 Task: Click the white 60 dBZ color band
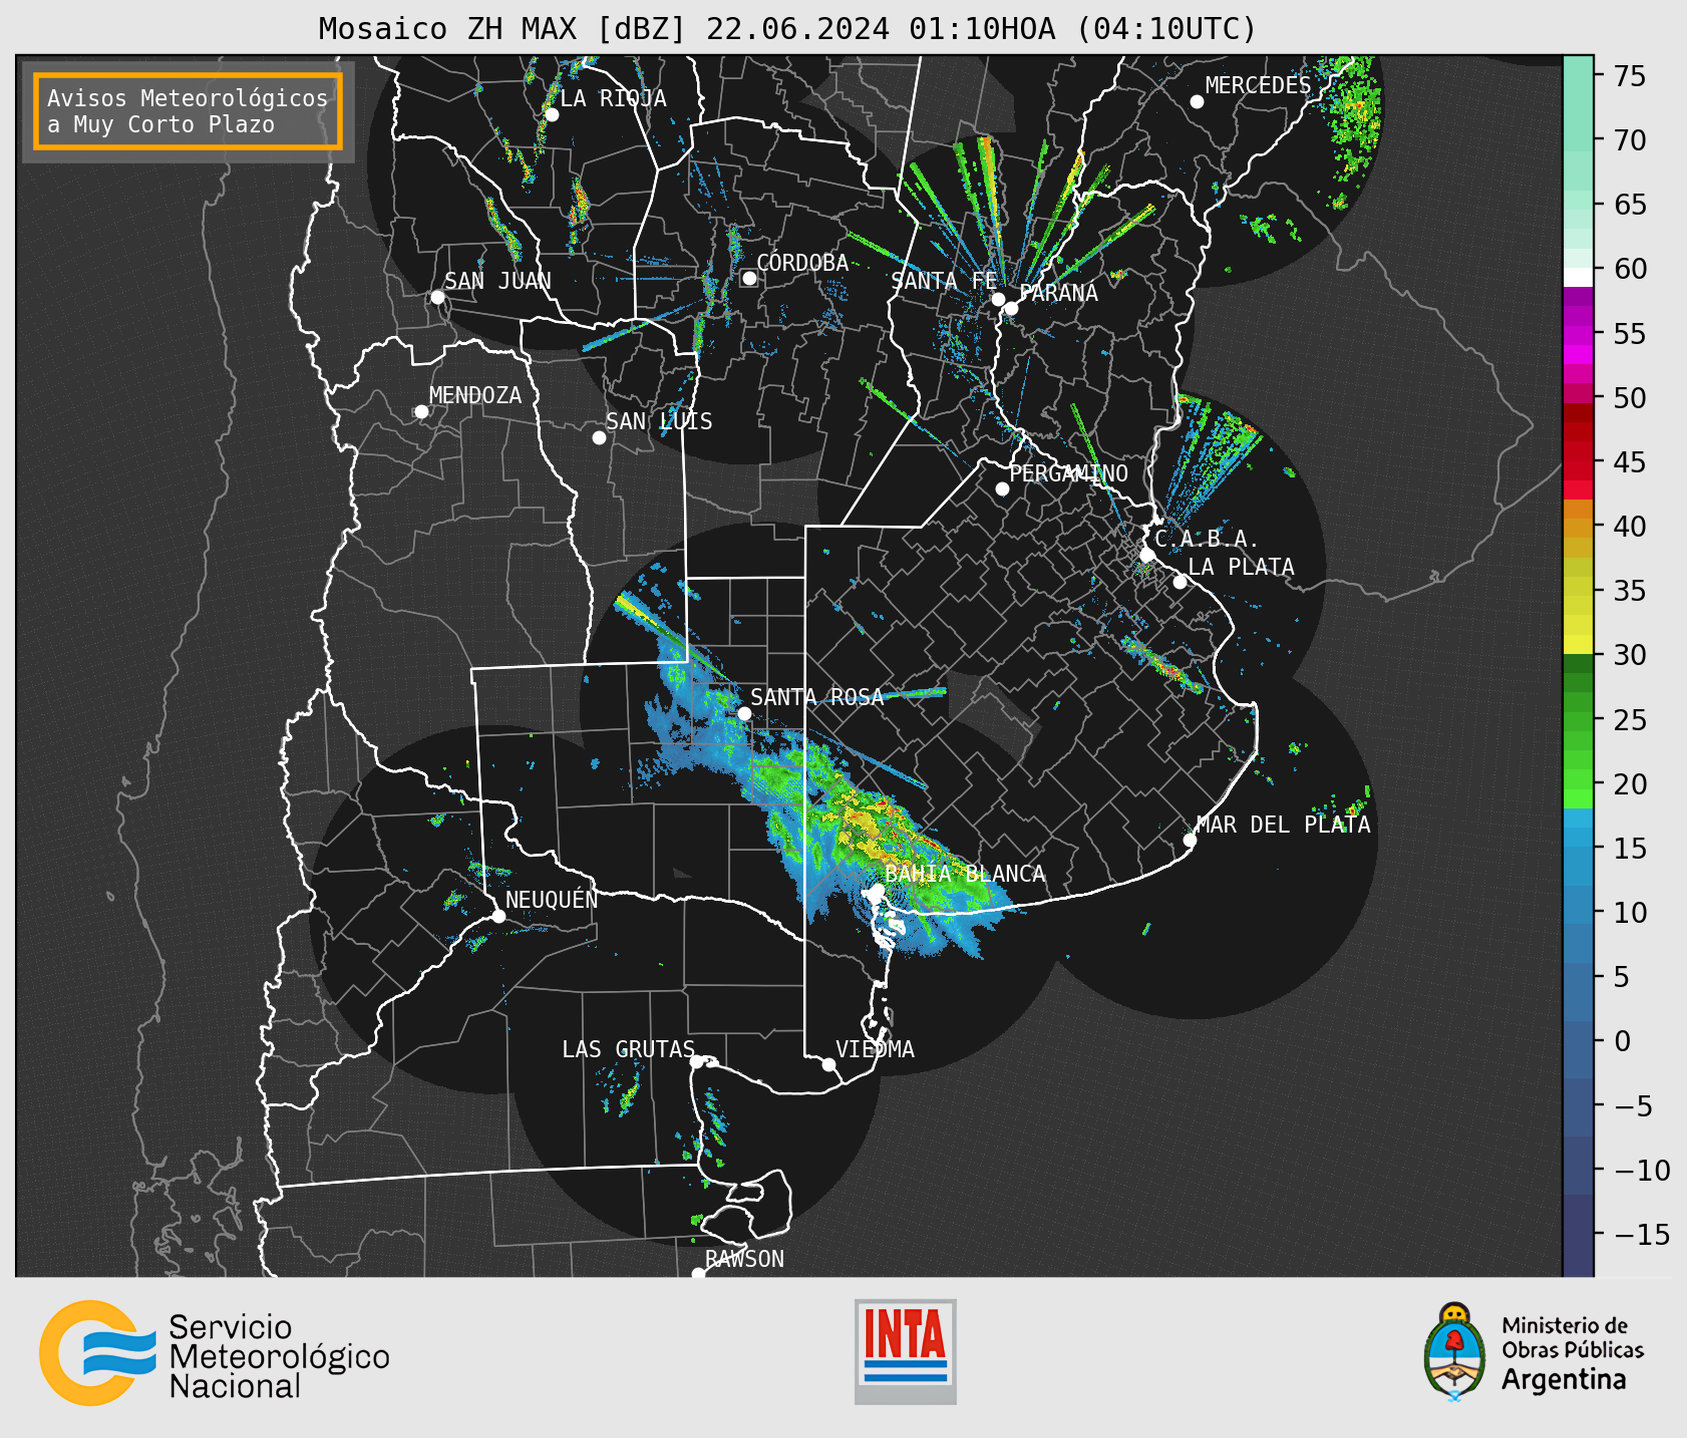tap(1578, 277)
